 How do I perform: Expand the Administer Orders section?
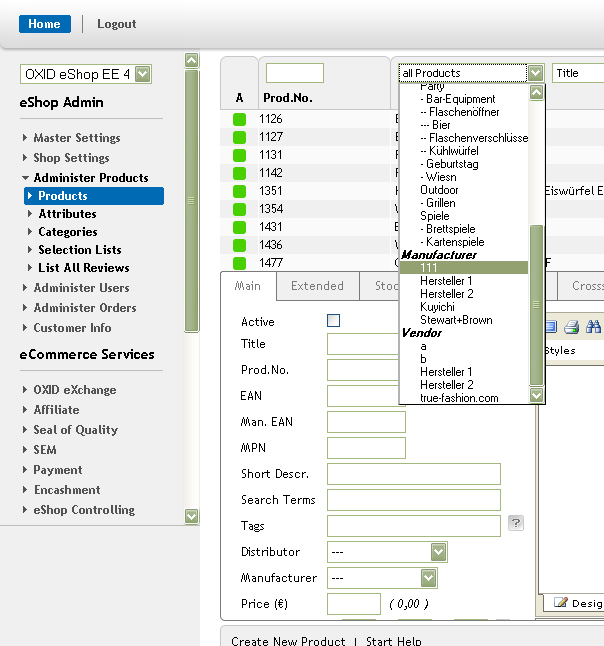(x=84, y=308)
